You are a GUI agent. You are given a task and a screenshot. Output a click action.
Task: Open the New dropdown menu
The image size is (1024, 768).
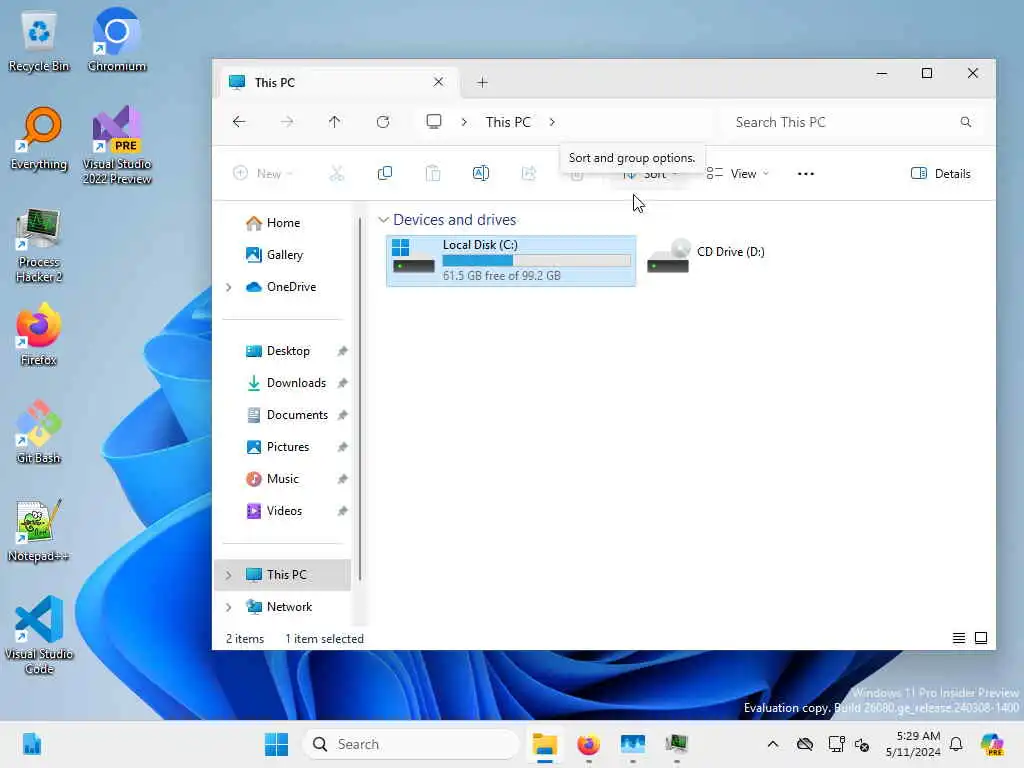click(x=263, y=173)
